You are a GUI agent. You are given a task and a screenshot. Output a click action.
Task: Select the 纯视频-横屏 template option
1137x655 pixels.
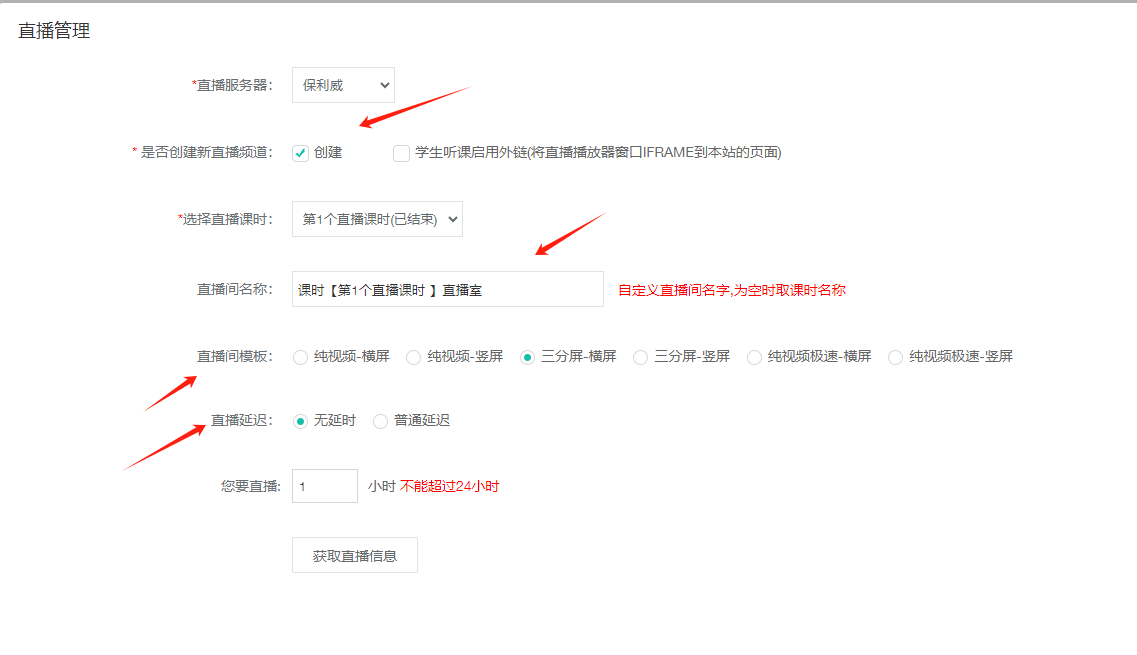(x=300, y=357)
